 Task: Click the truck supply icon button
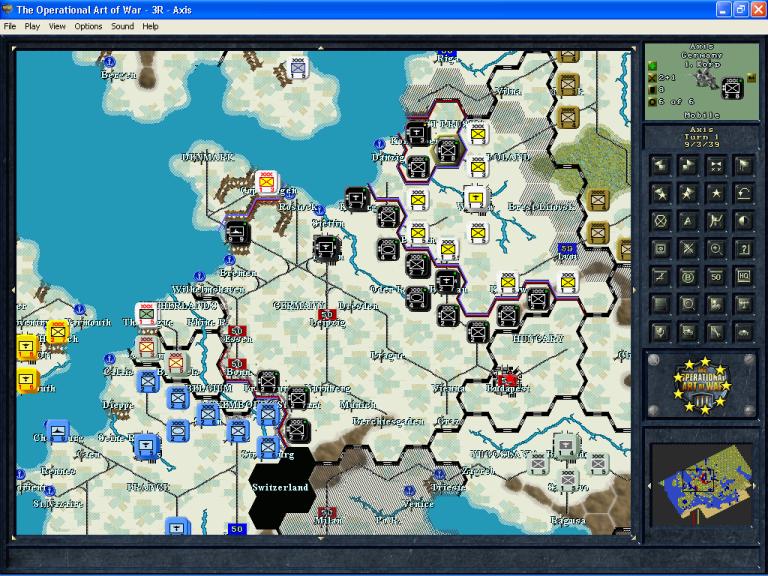tap(688, 333)
